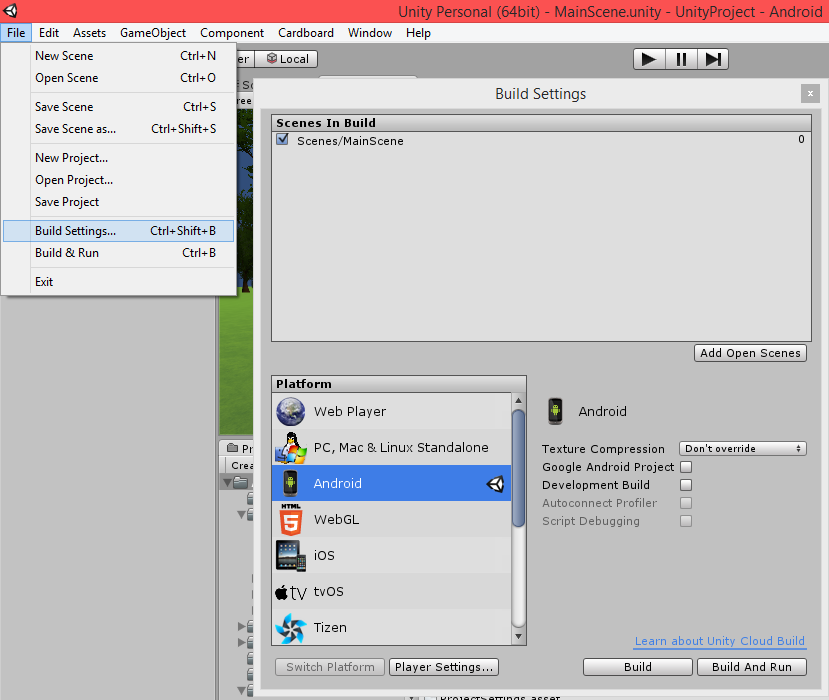Select the Web Player globe icon

tap(290, 411)
